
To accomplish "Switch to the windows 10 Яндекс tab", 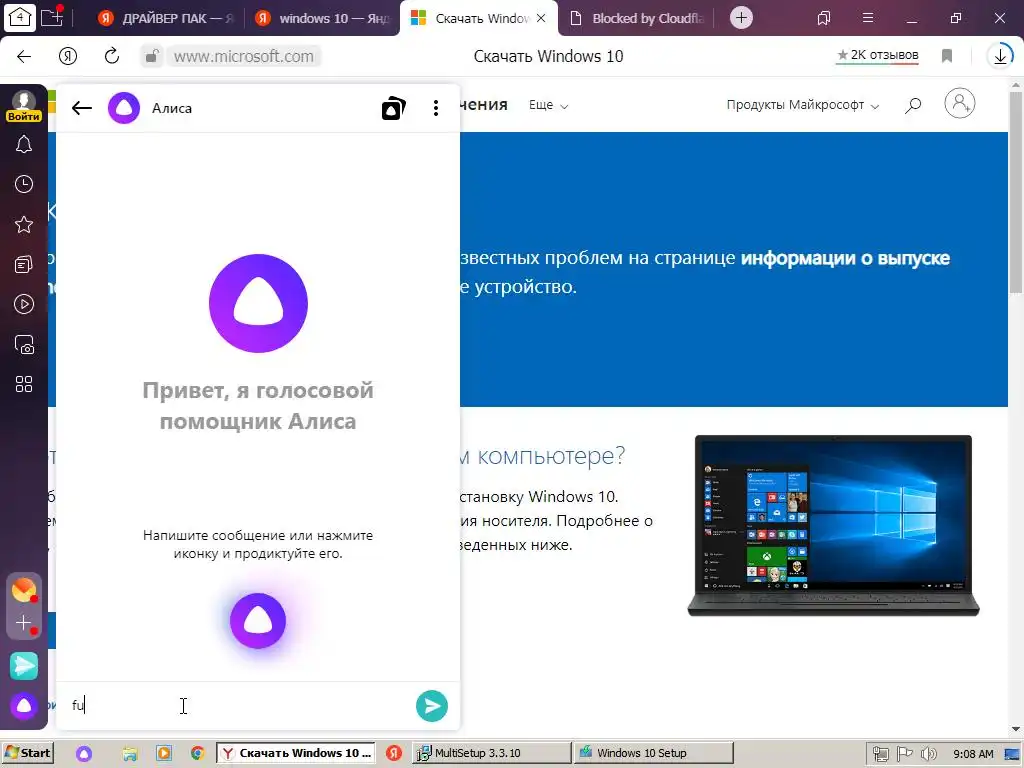I will 323,18.
